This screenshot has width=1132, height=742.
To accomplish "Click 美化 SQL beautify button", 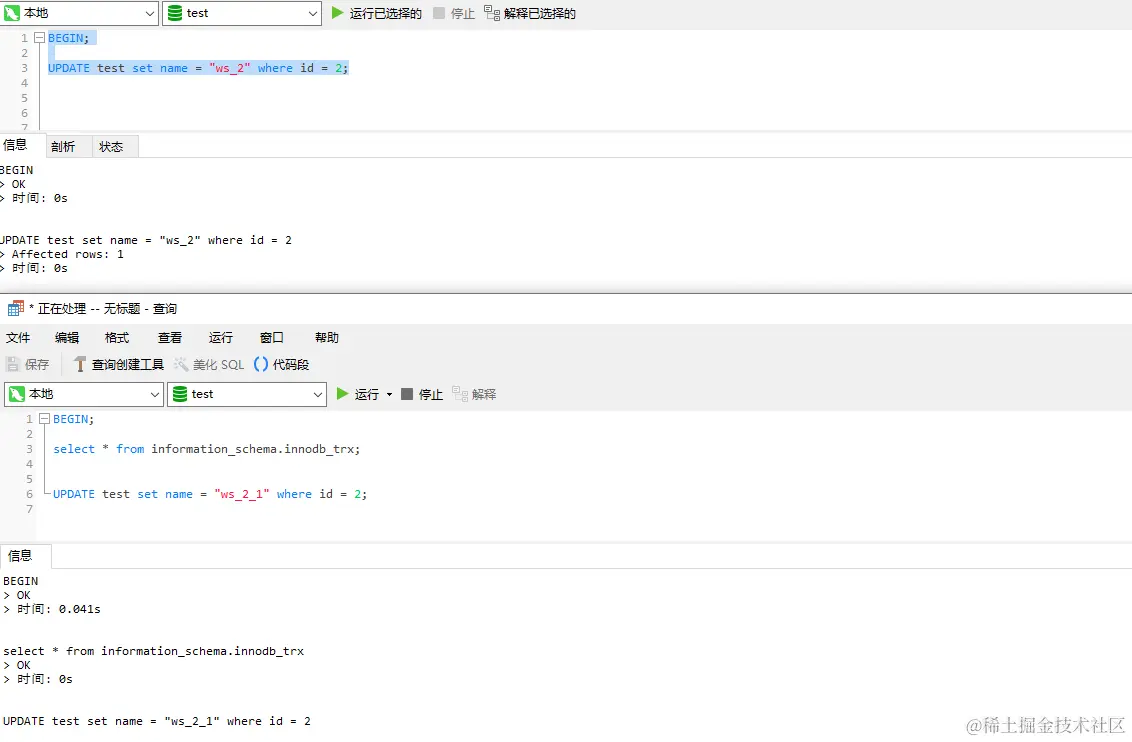I will tap(209, 365).
